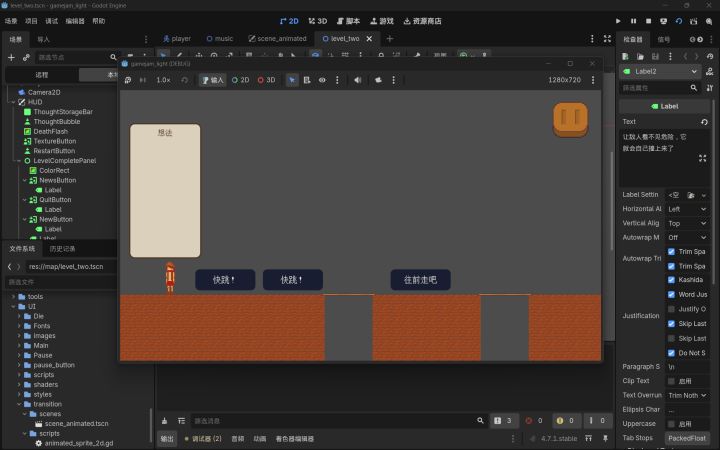Image resolution: width=720 pixels, height=450 pixels.
Task: Click the next frame step icon
Action: pos(143,80)
